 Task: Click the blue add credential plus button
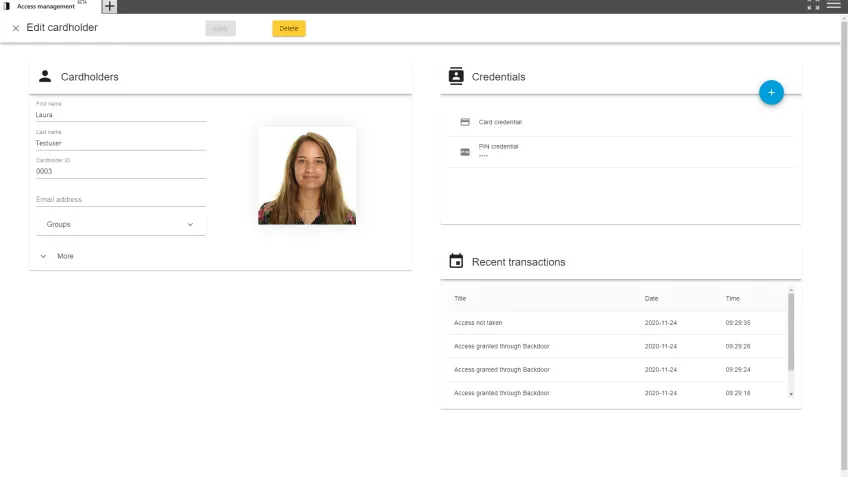click(771, 92)
